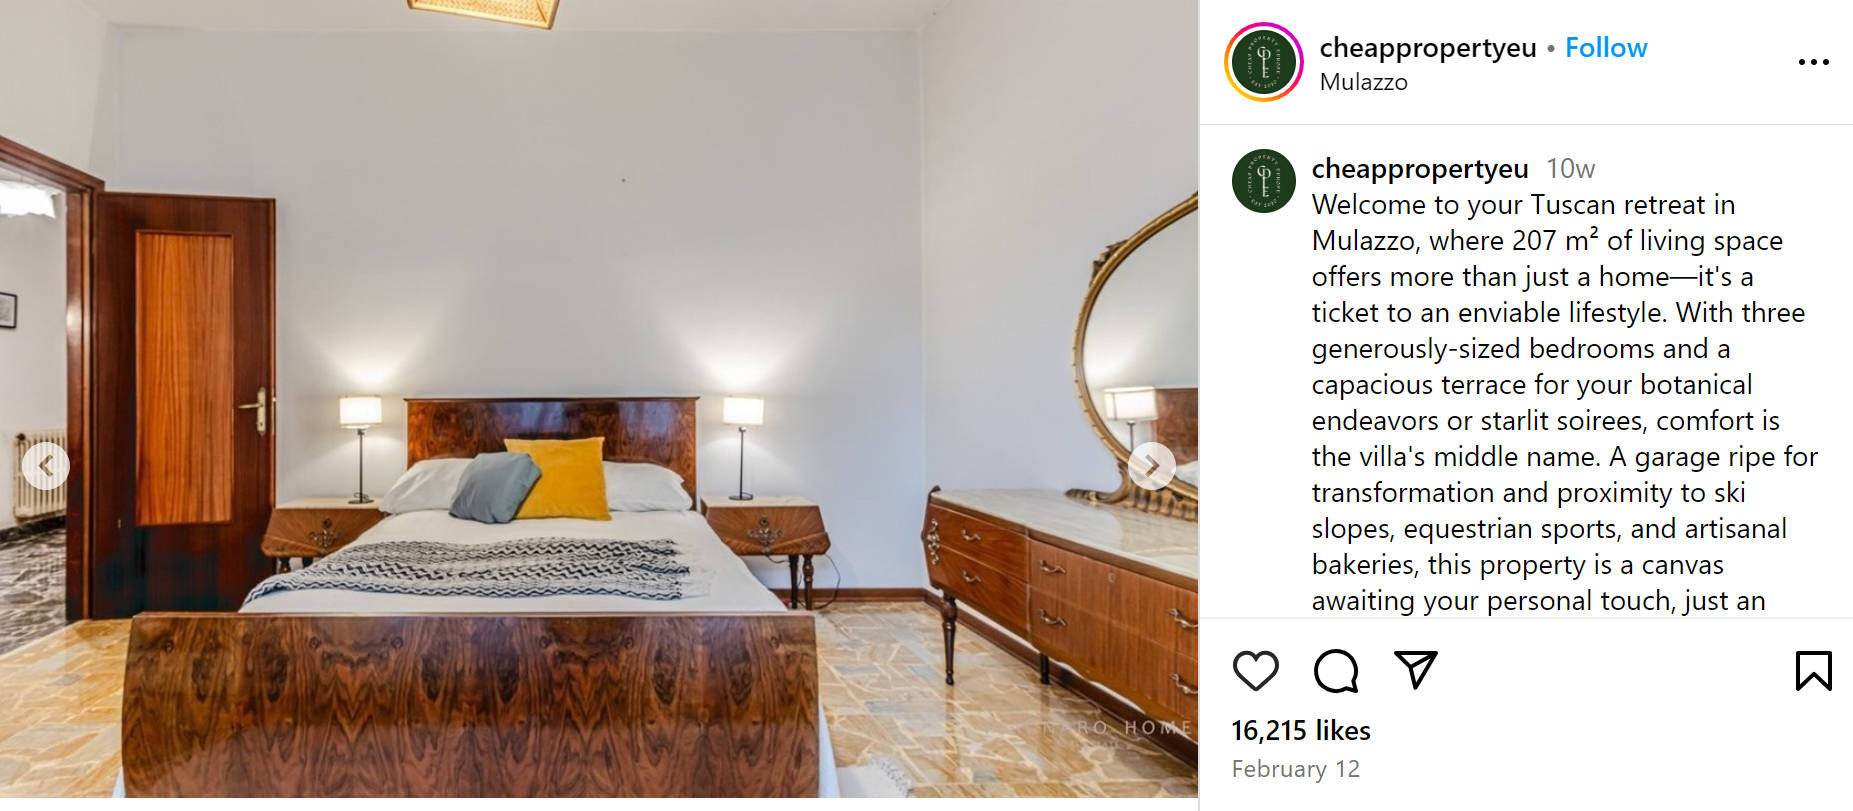This screenshot has width=1853, height=811.
Task: Follow the cheappropertyeu account
Action: [x=1606, y=47]
